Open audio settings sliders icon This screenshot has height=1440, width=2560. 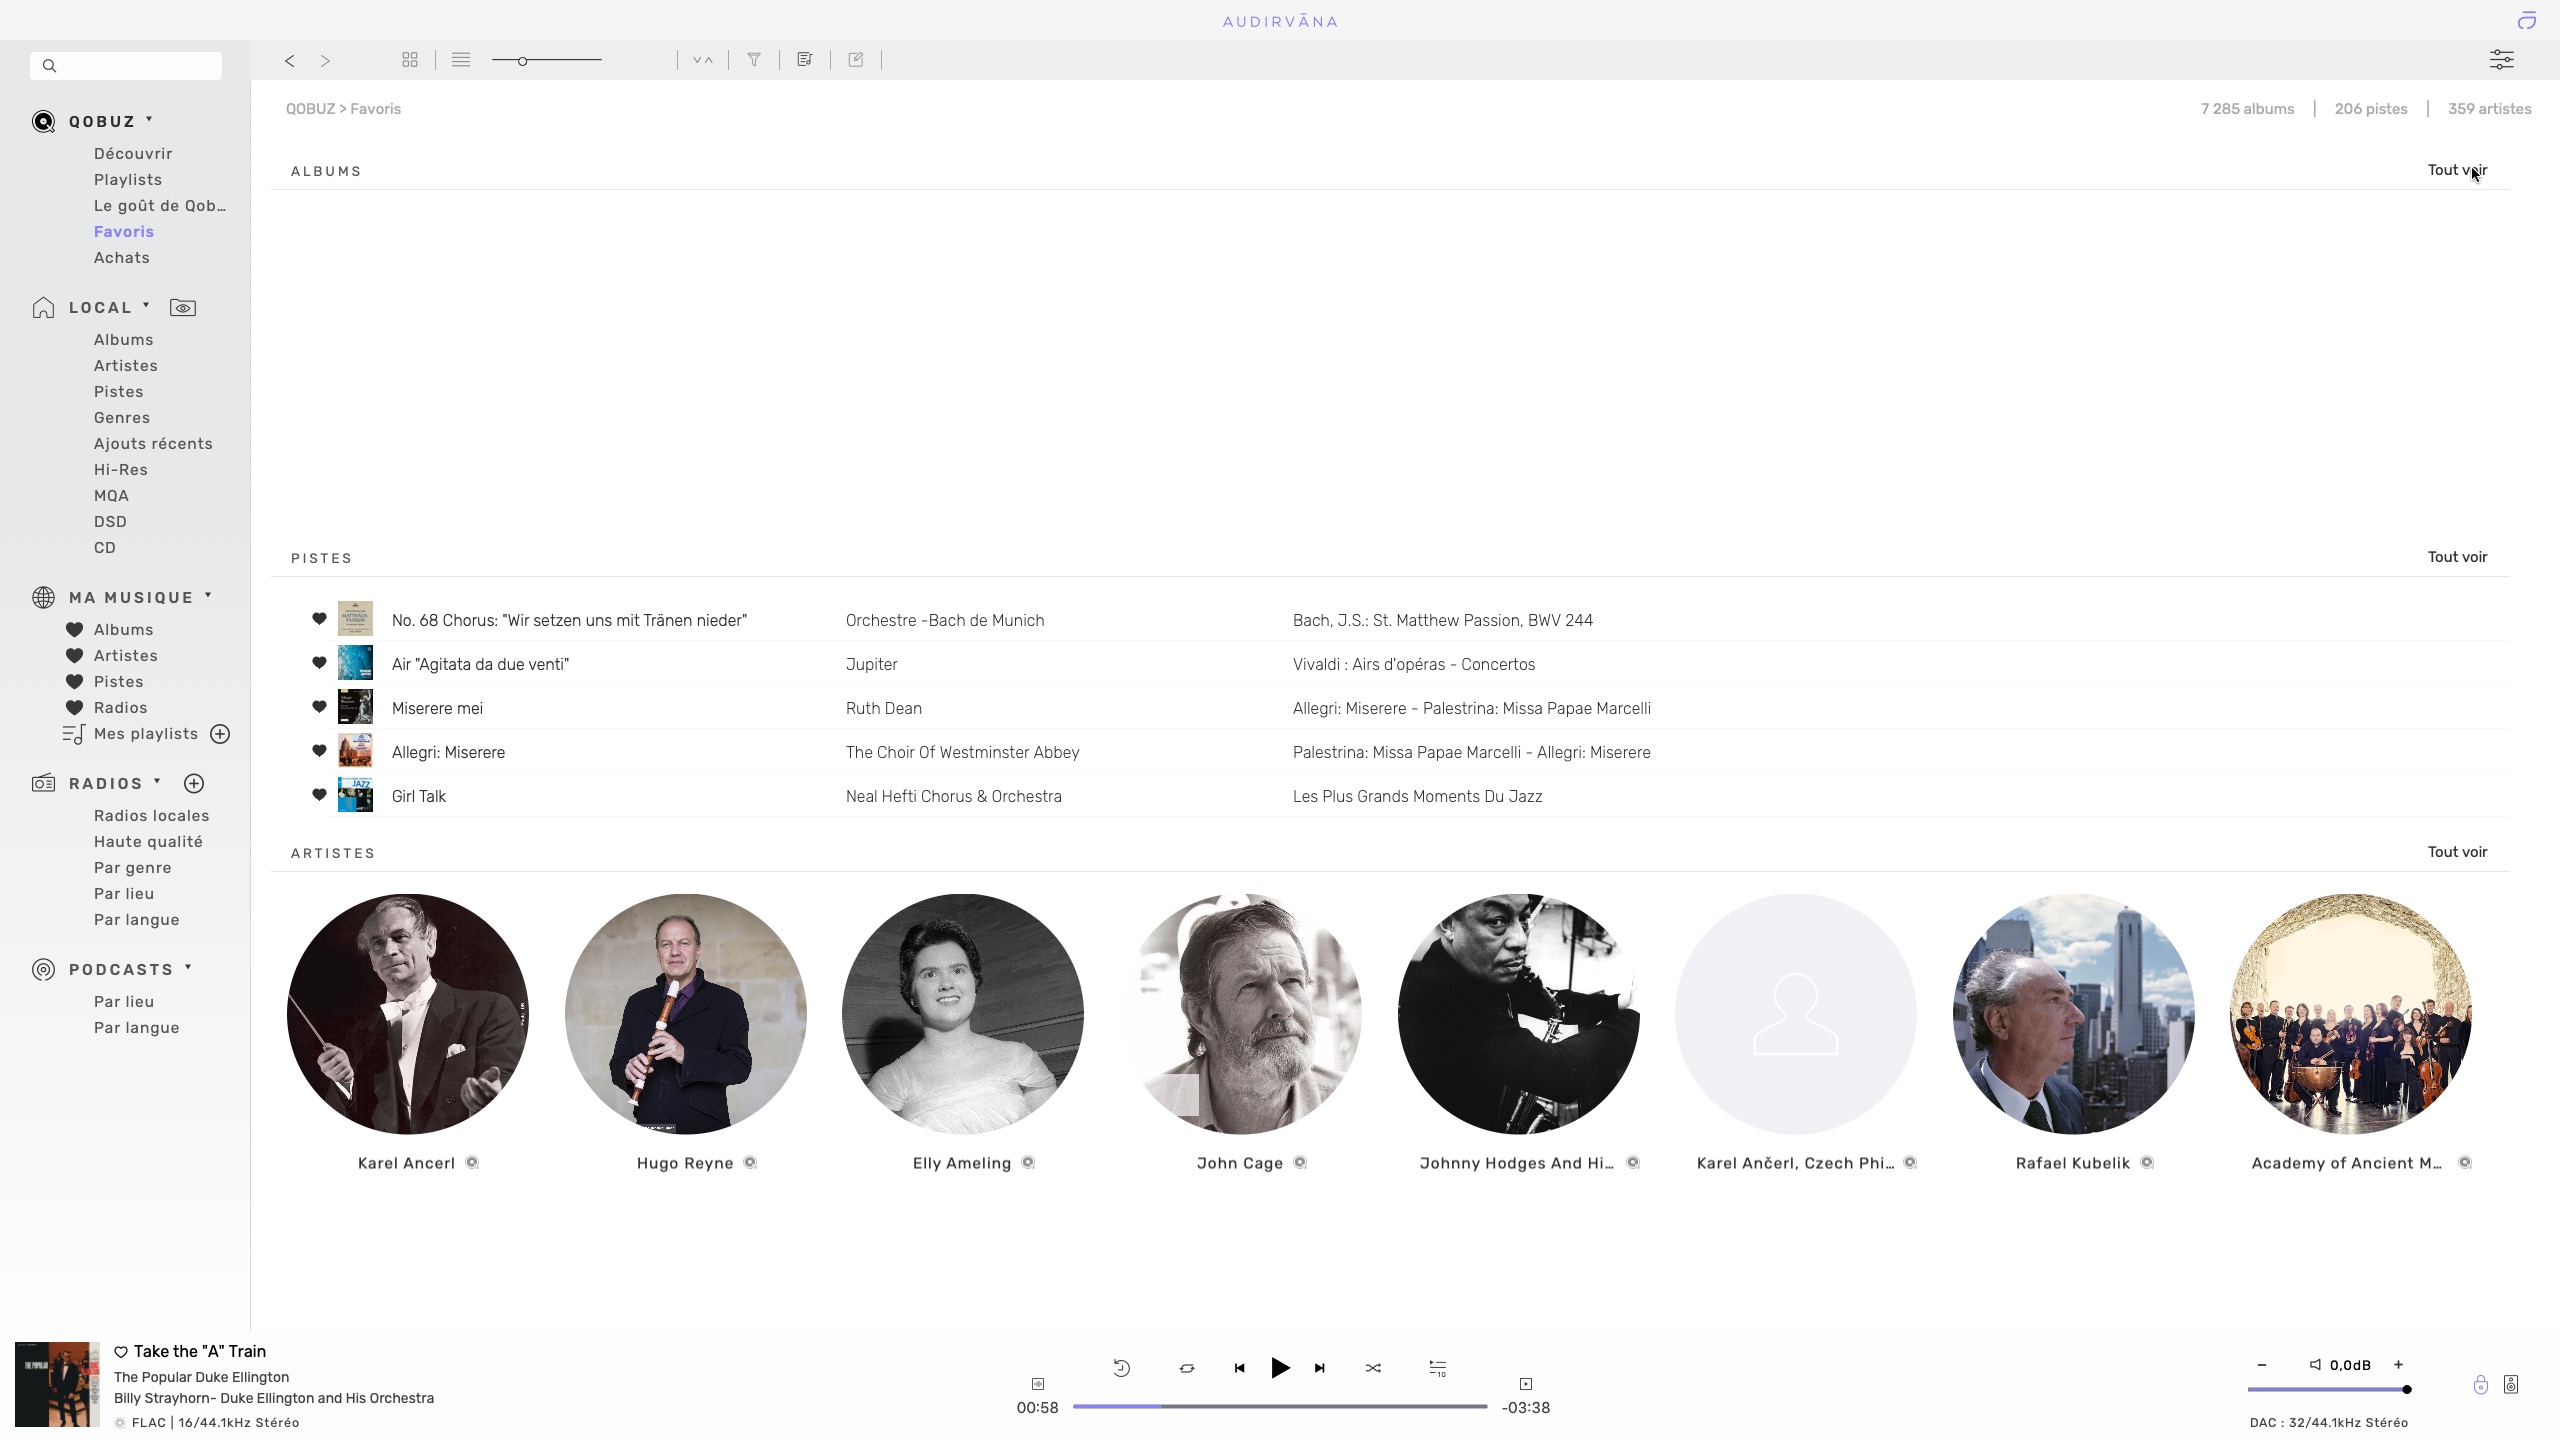point(2501,60)
